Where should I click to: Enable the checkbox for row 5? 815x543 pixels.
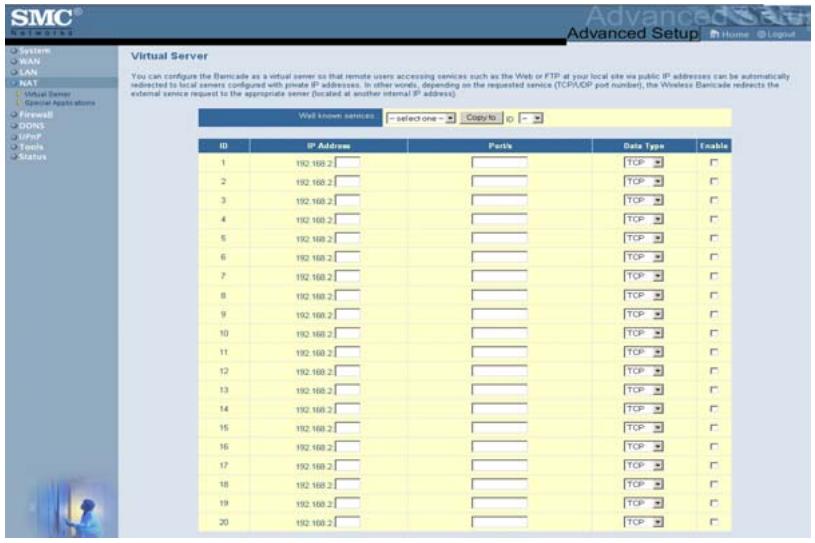[714, 238]
